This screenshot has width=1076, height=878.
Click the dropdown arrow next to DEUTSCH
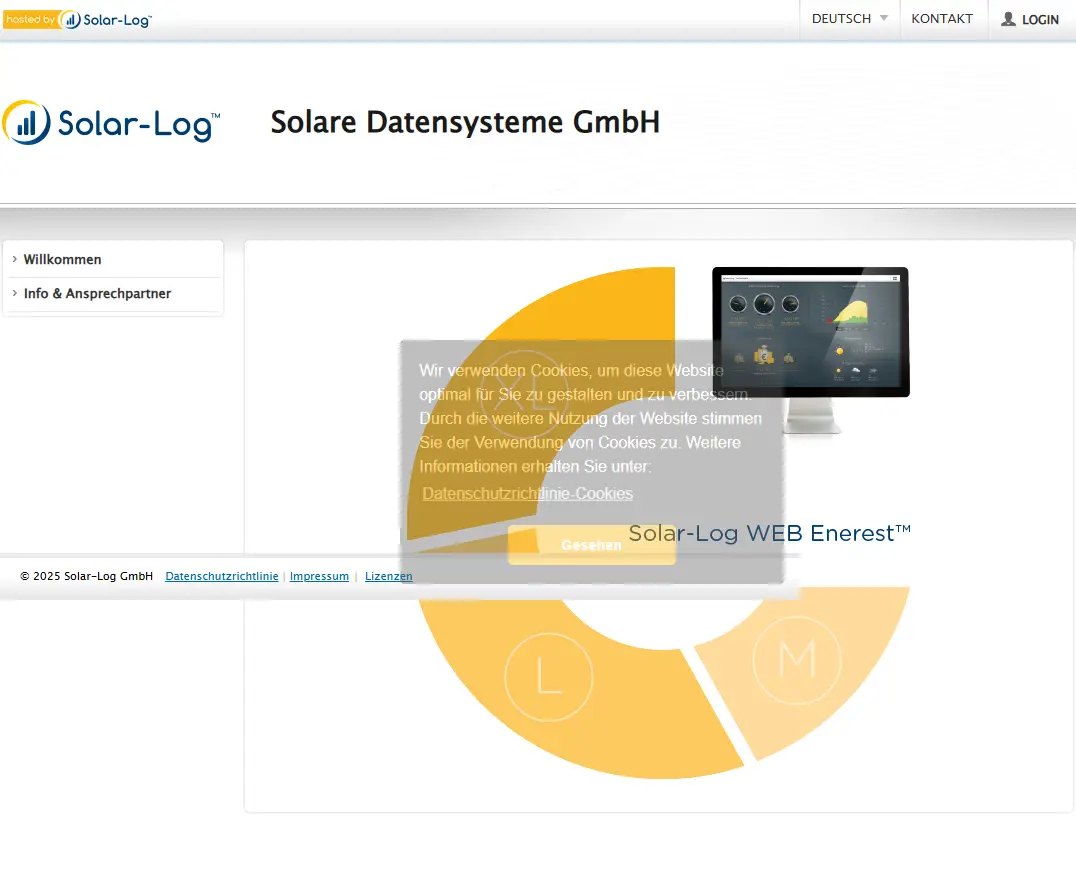tap(884, 19)
